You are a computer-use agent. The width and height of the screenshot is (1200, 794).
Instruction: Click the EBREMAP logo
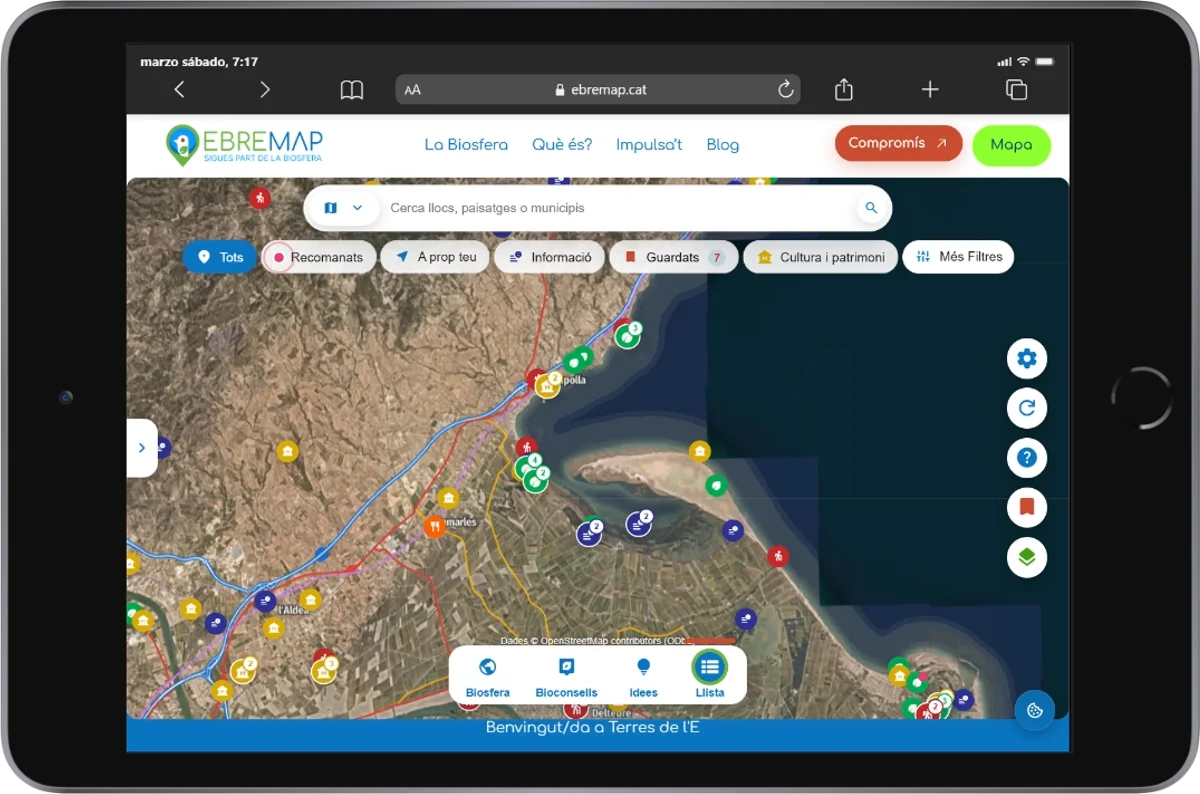click(245, 145)
